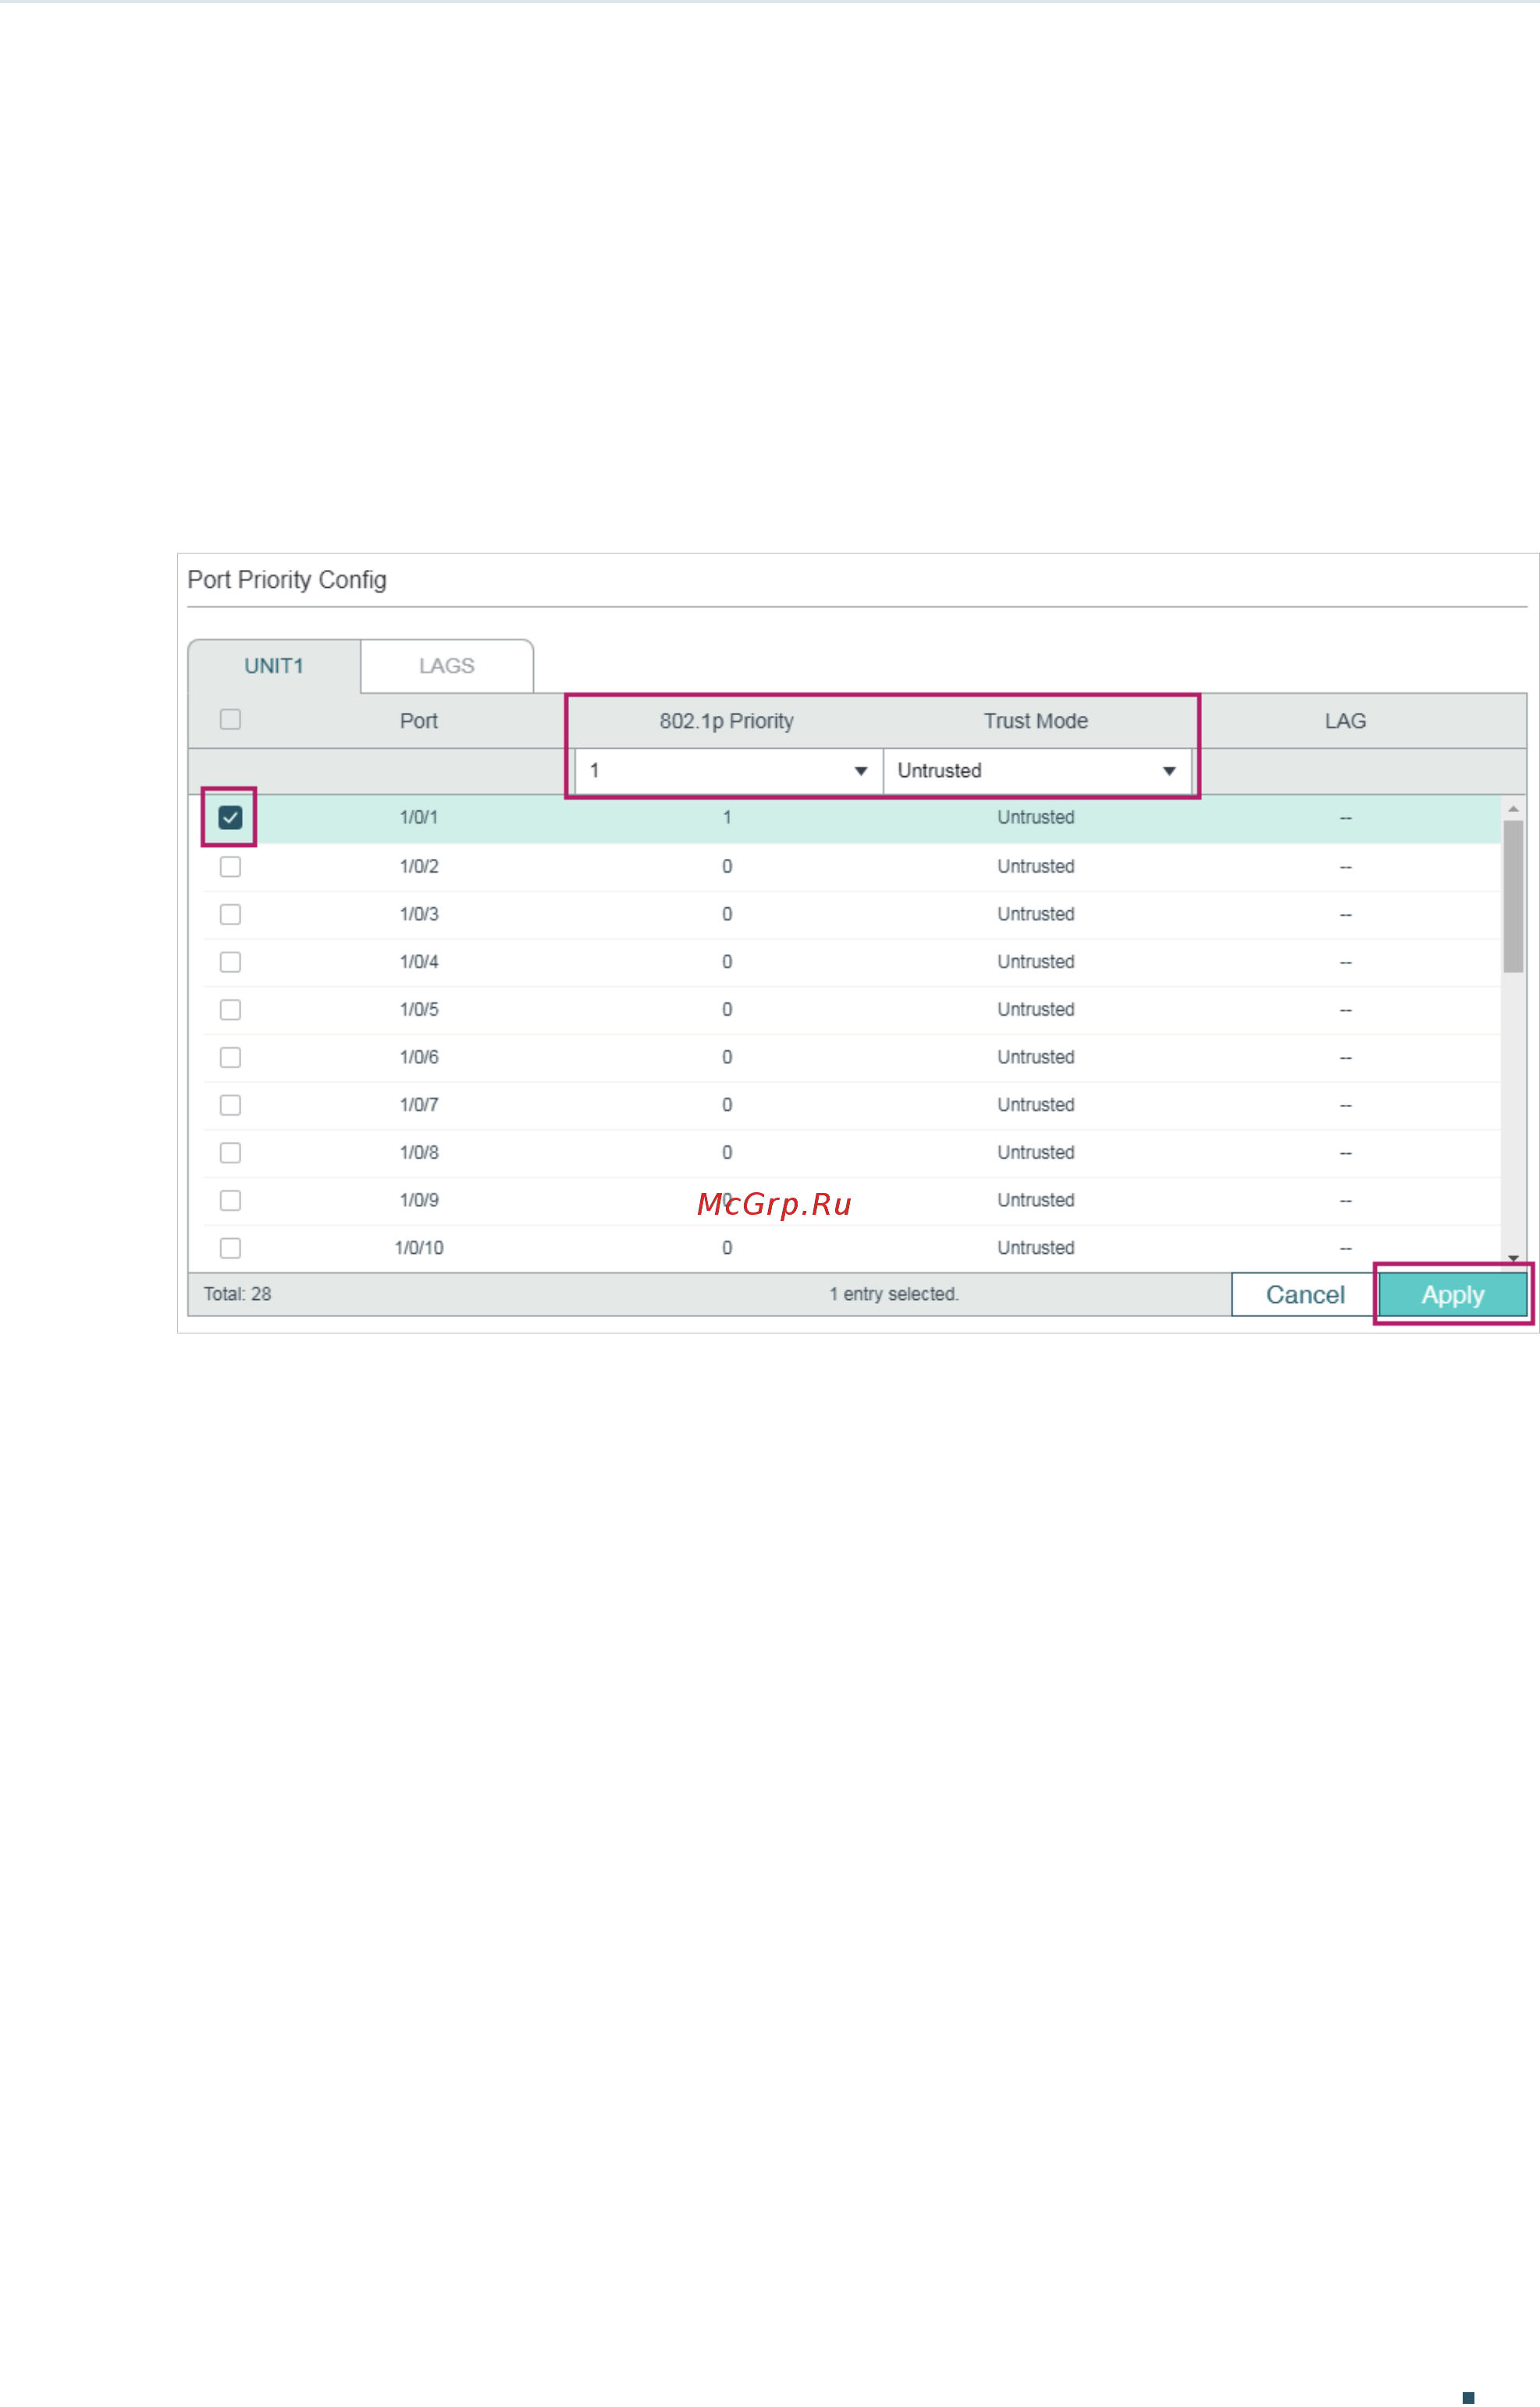This screenshot has height=2407, width=1540.
Task: Click the Port Priority Config heading
Action: pyautogui.click(x=287, y=580)
